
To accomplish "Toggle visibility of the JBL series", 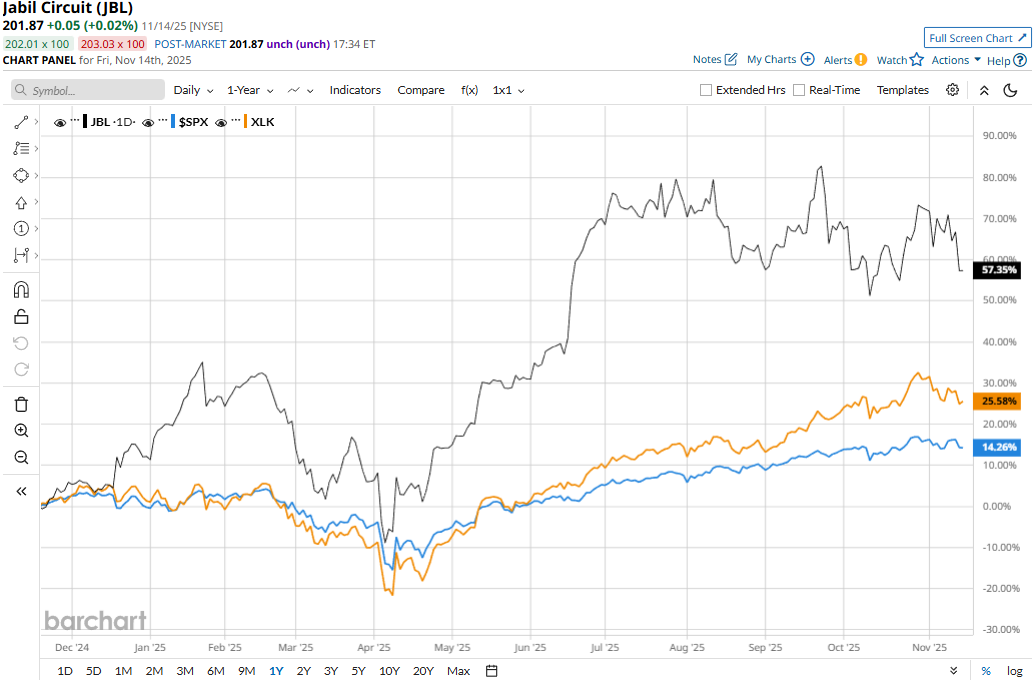I will coord(60,123).
